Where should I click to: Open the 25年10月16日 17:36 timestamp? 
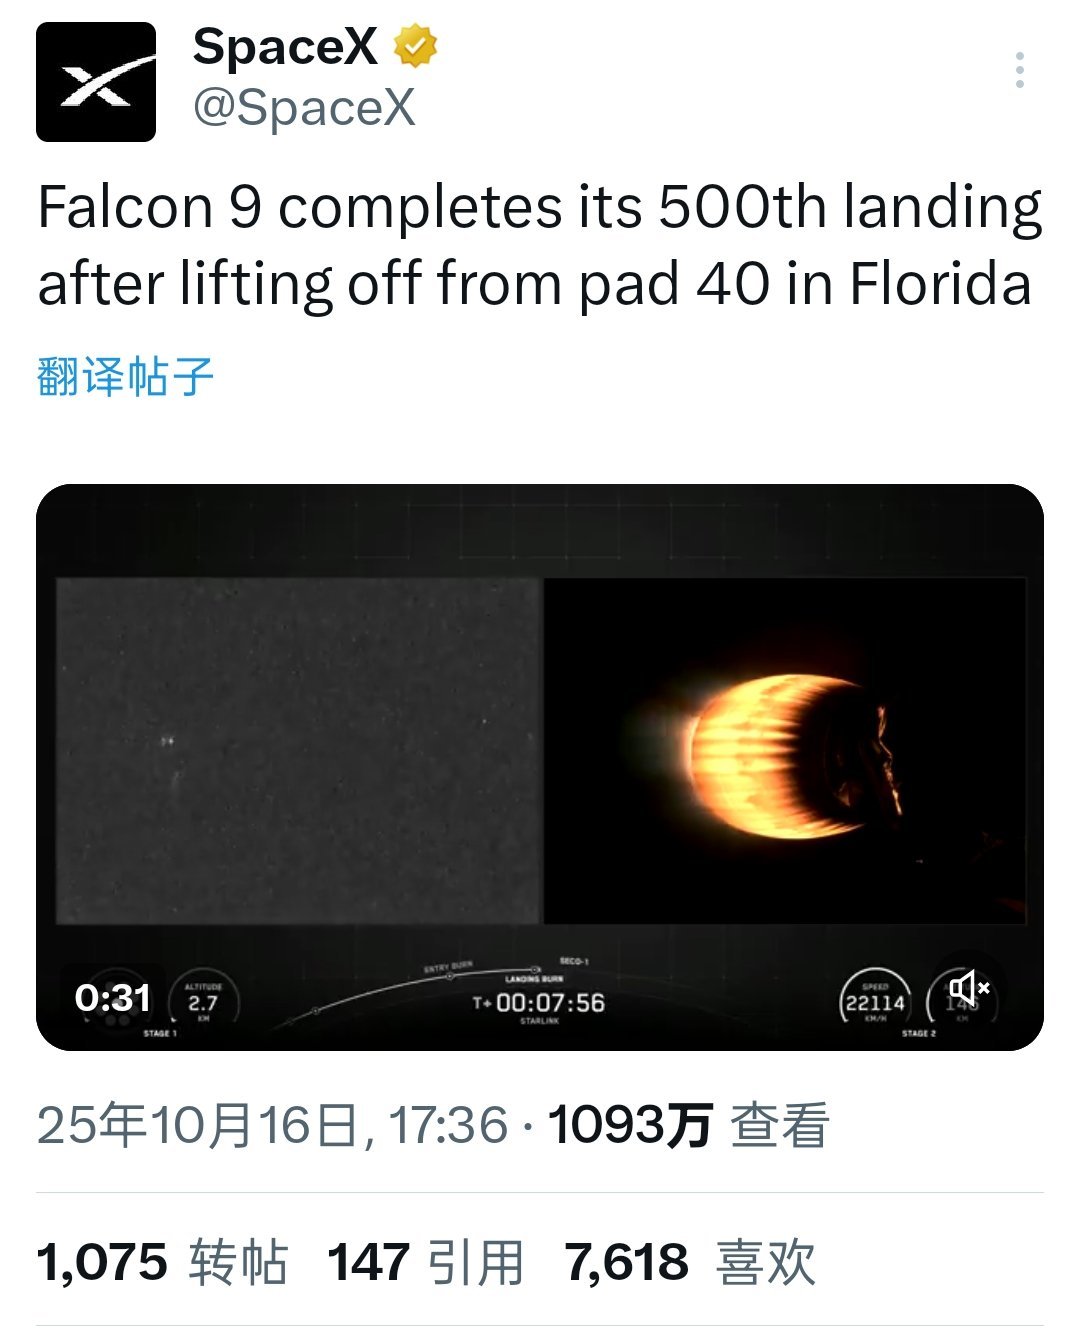point(272,1125)
